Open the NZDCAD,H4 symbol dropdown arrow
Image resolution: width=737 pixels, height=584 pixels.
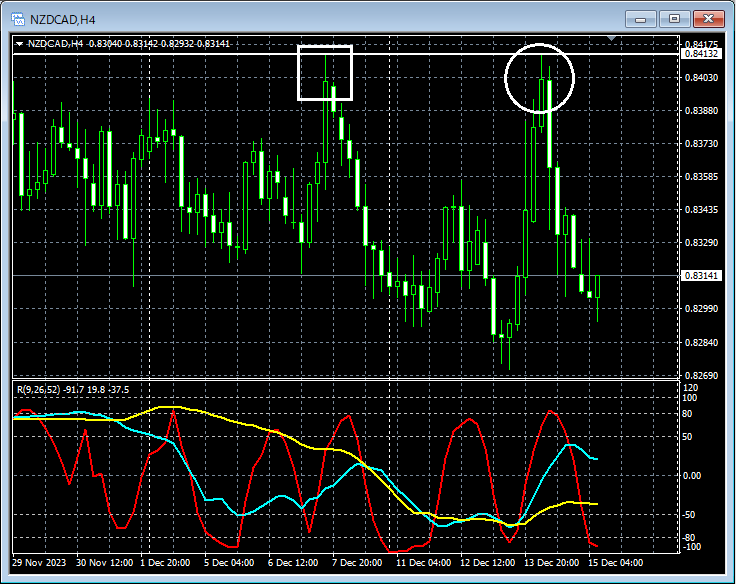[20, 44]
